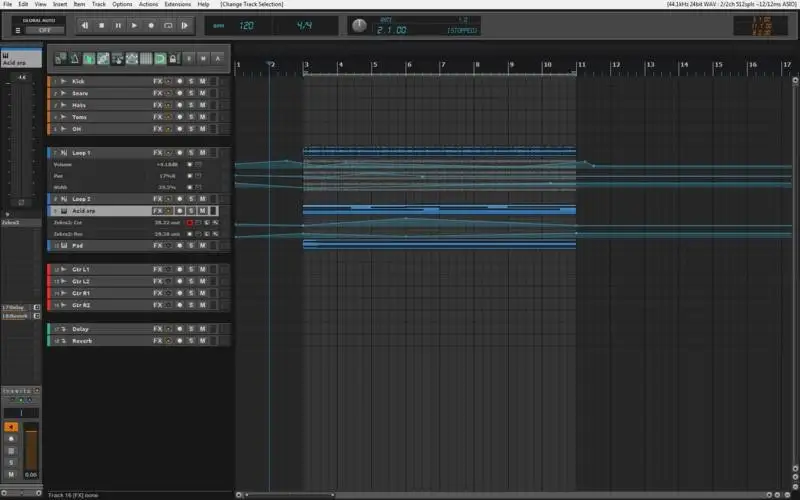The image size is (800, 500).
Task: Hit the Record button in the transport
Action: (x=151, y=25)
